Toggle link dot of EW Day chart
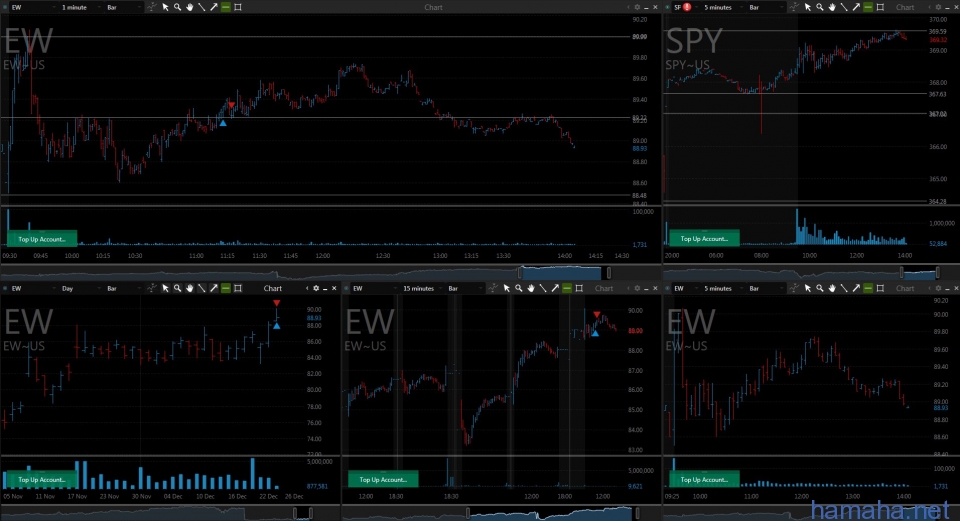Screen dimensions: 960x521 5,288
